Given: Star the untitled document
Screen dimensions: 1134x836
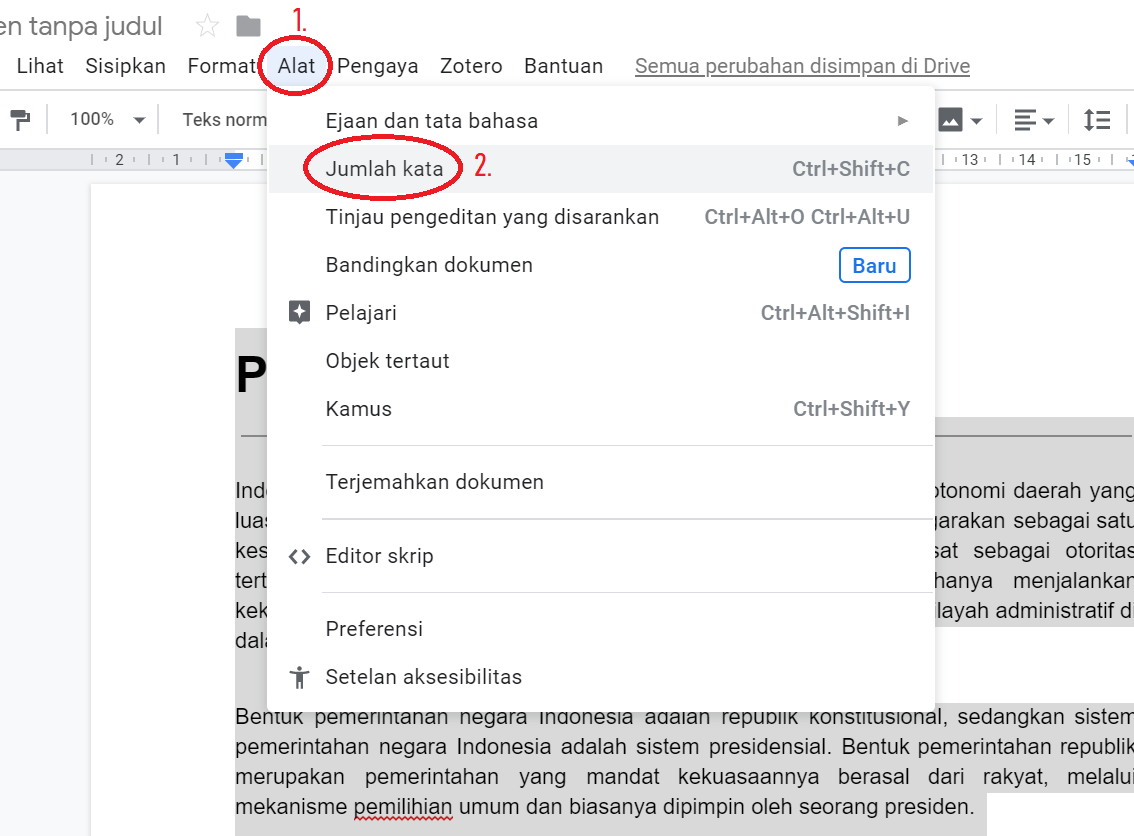Looking at the screenshot, I should tap(207, 26).
